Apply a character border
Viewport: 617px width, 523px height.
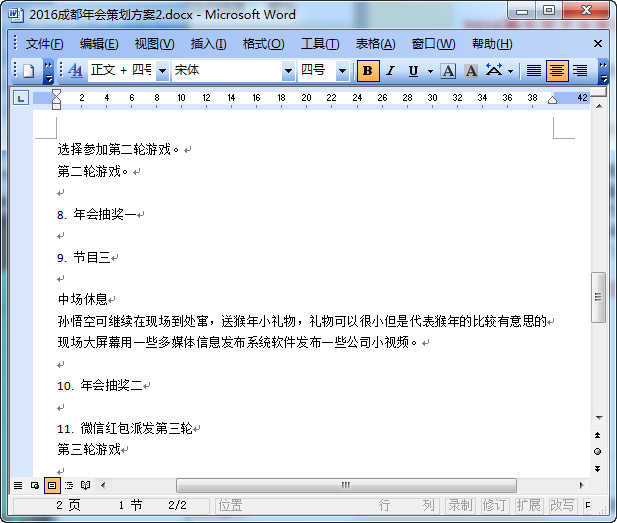point(448,71)
